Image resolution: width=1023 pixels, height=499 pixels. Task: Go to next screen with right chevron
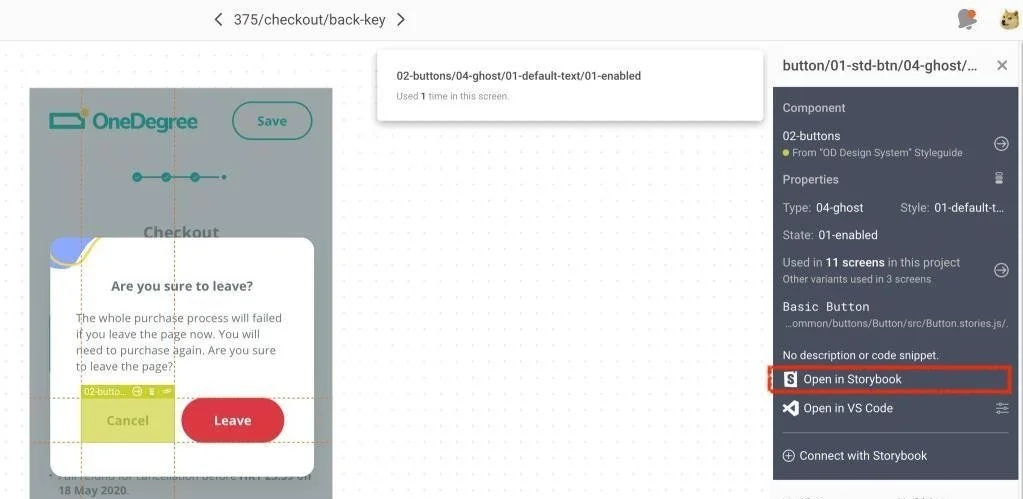401,20
